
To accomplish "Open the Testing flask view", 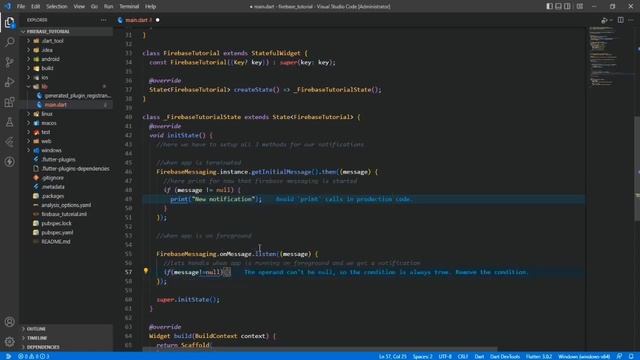I will (x=9, y=122).
